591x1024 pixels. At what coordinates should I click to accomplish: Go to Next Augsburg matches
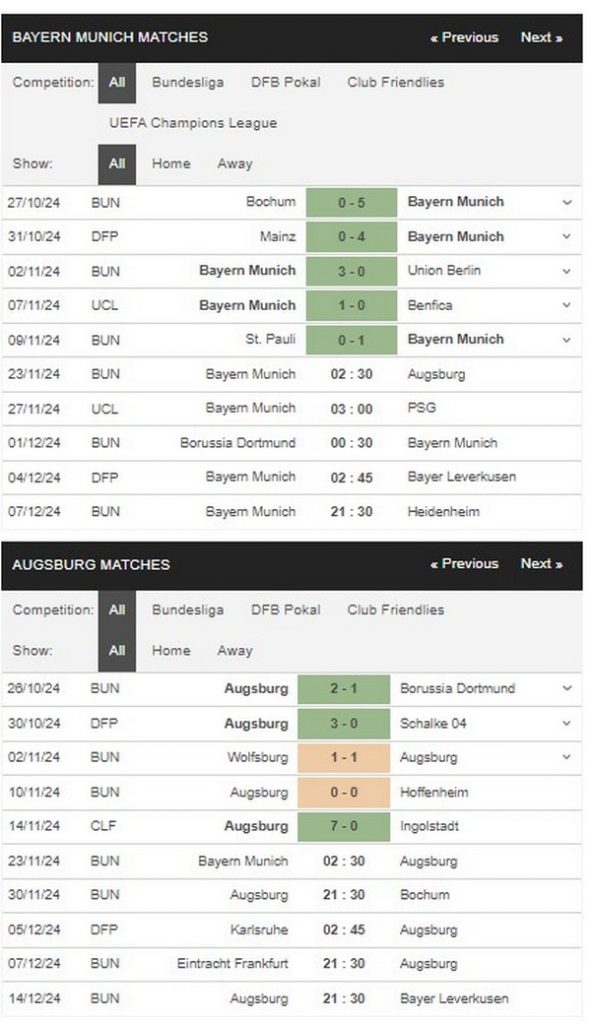click(541, 564)
